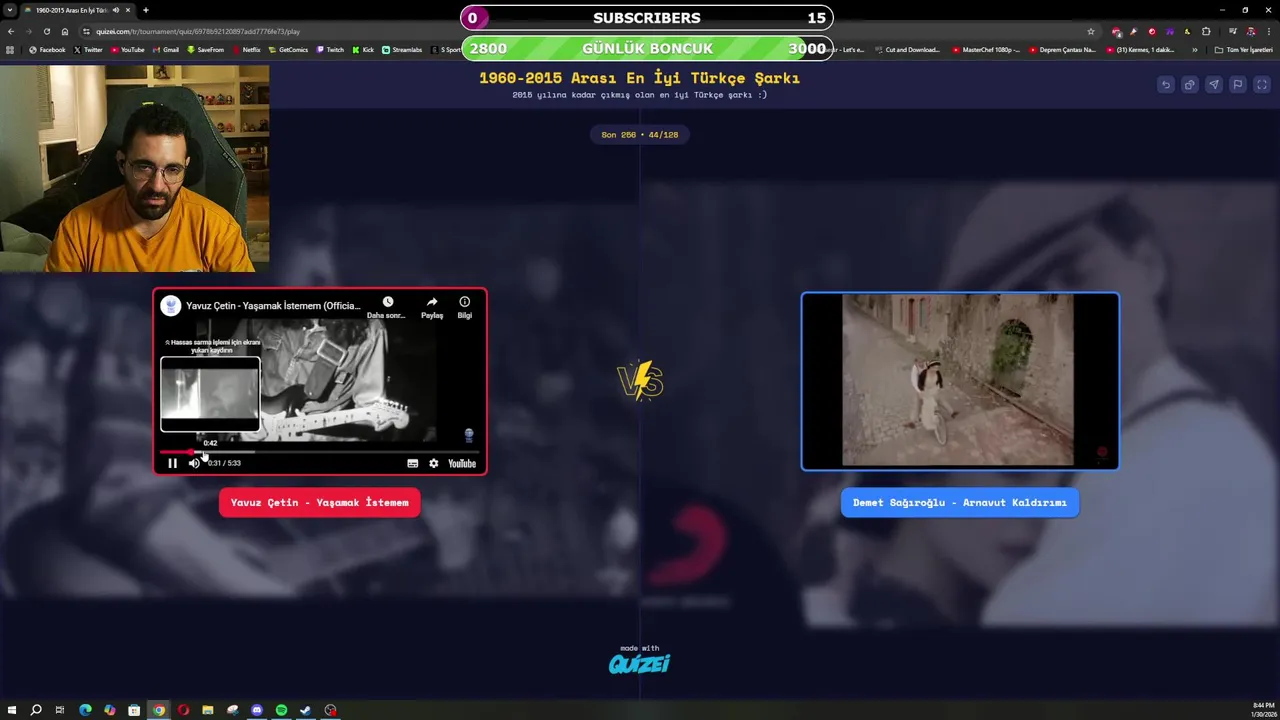The image size is (1280, 720).
Task: Expand hidden bookmarks with double chevron
Action: [1194, 49]
